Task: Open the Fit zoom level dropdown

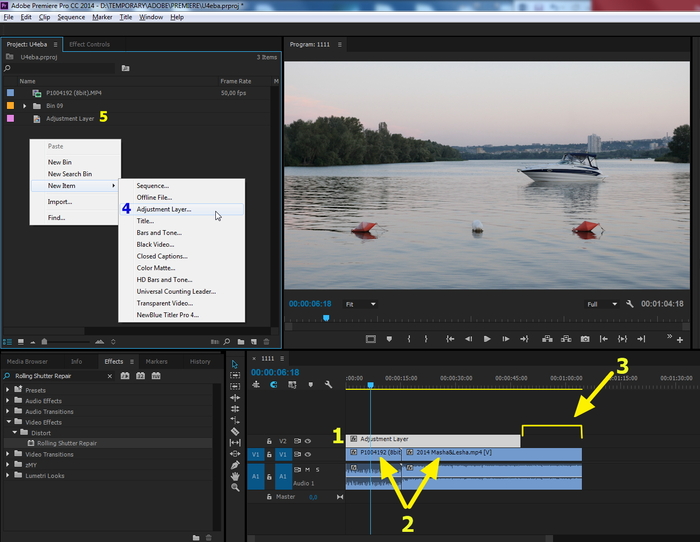Action: [x=360, y=304]
